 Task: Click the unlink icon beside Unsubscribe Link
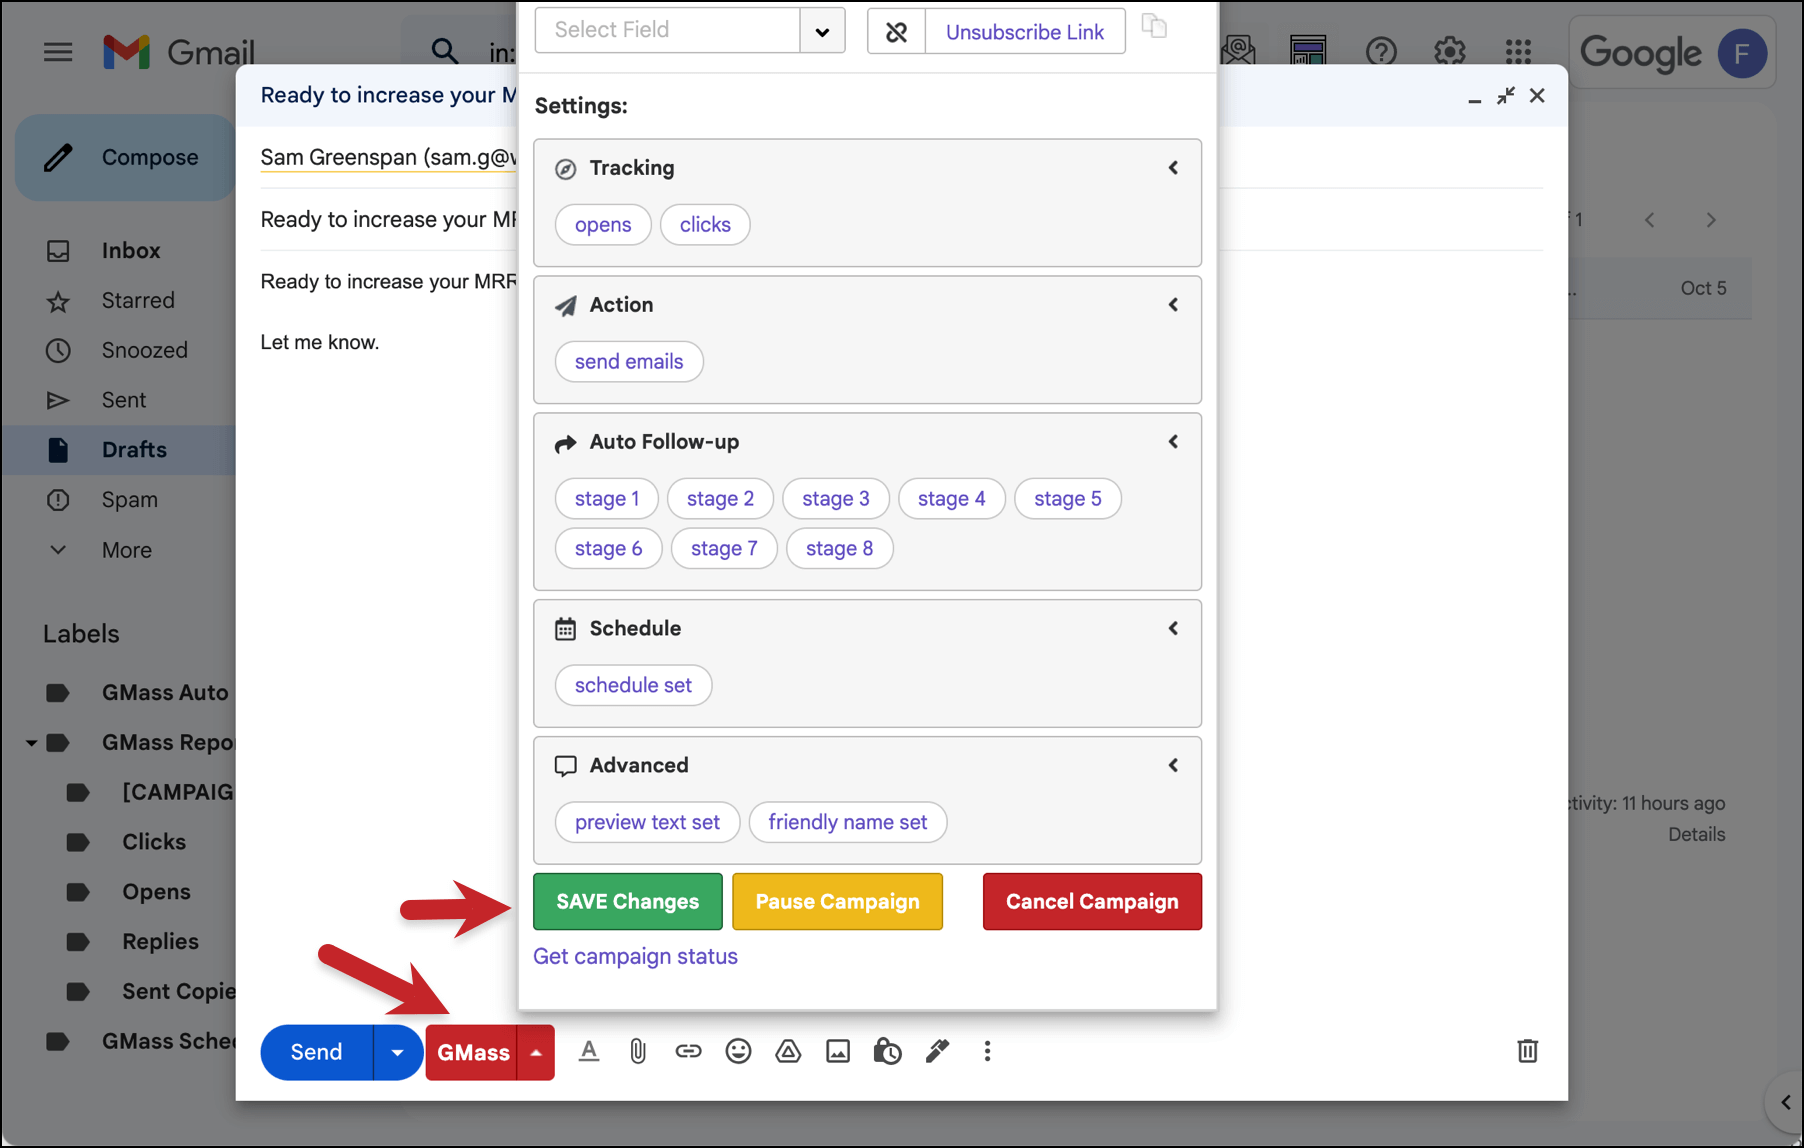(896, 32)
